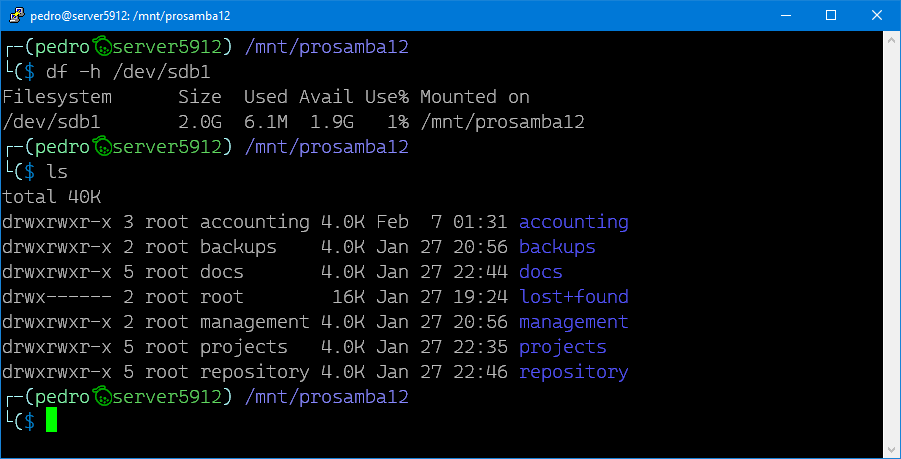Image resolution: width=901 pixels, height=459 pixels.
Task: Maximize the PuTTY terminal window
Action: tap(831, 15)
